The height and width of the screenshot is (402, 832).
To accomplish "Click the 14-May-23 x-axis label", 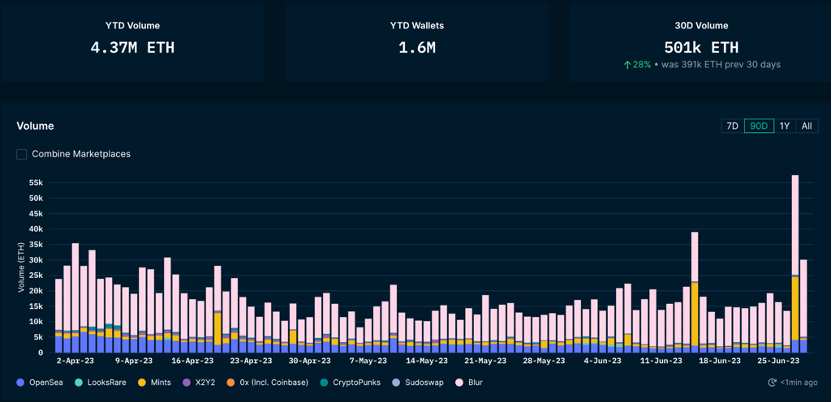I will [x=426, y=361].
